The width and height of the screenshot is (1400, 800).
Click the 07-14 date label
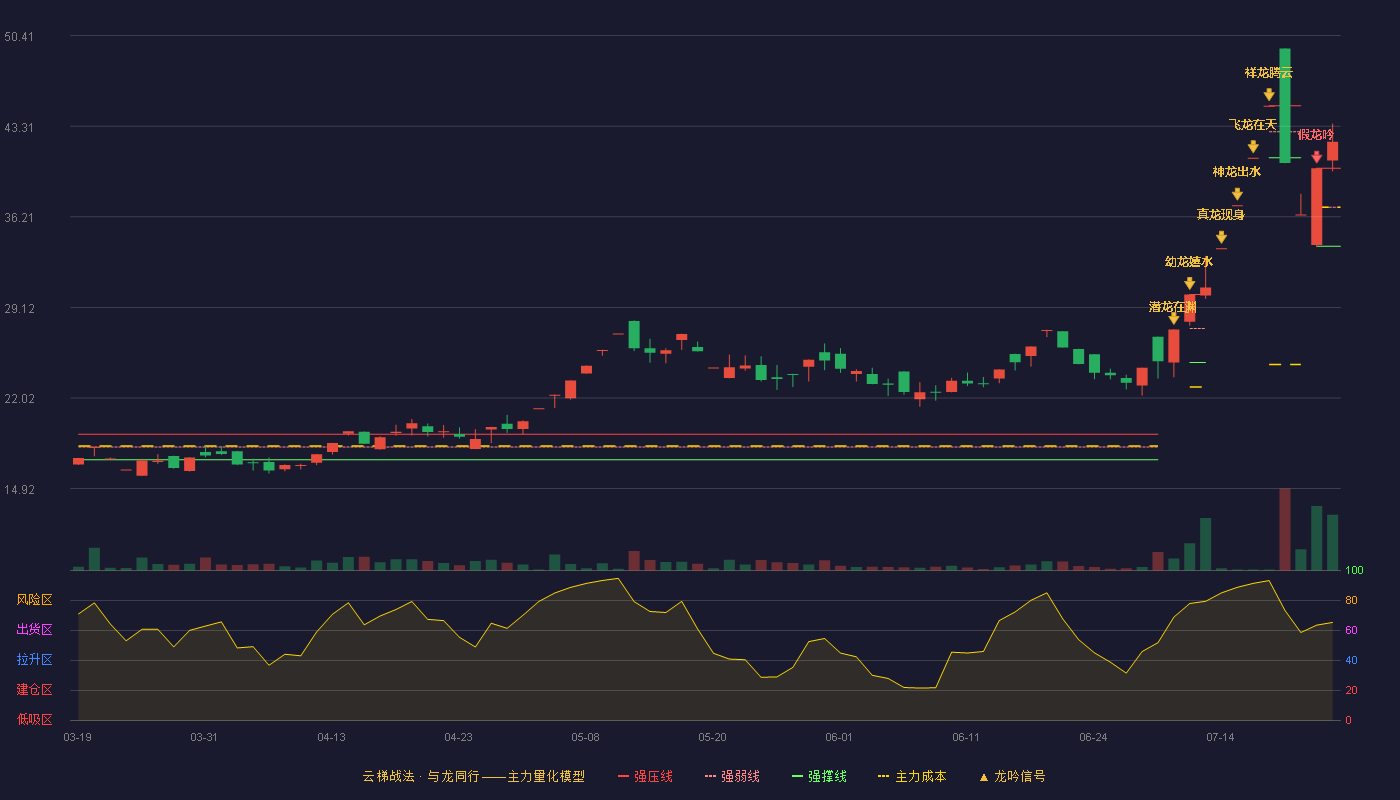(1220, 737)
